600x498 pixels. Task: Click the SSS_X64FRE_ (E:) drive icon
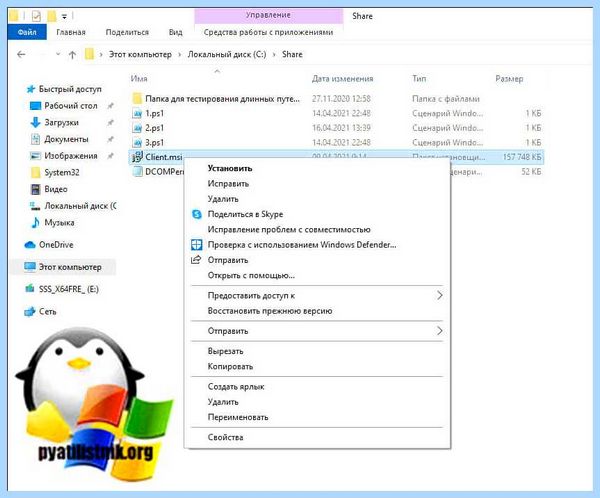(30, 289)
